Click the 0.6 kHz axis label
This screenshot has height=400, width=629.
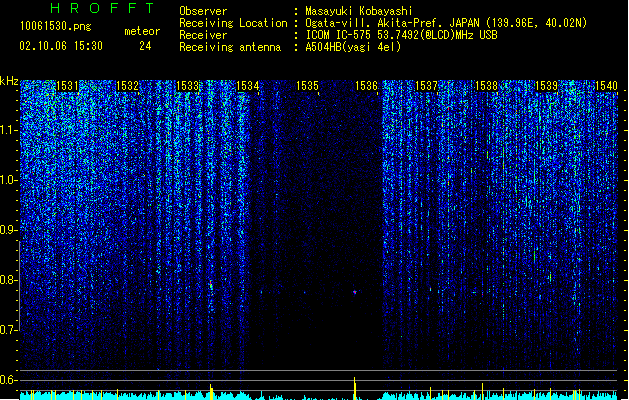click(8, 380)
